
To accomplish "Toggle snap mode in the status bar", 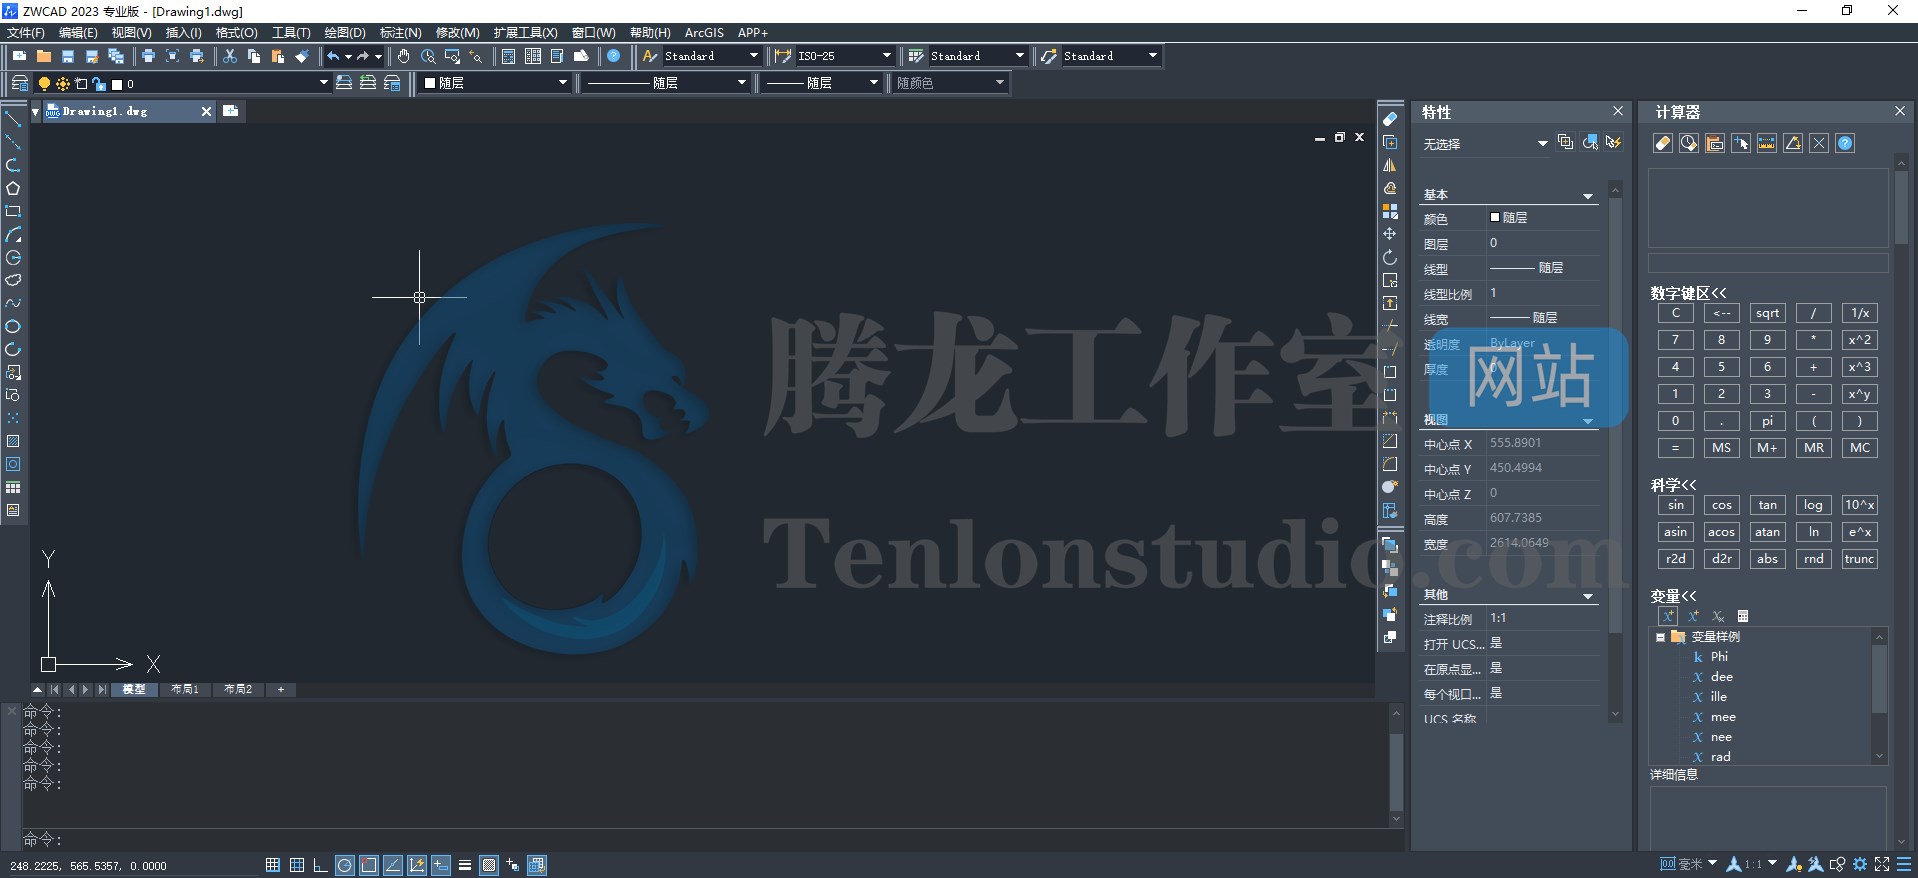I will point(273,865).
